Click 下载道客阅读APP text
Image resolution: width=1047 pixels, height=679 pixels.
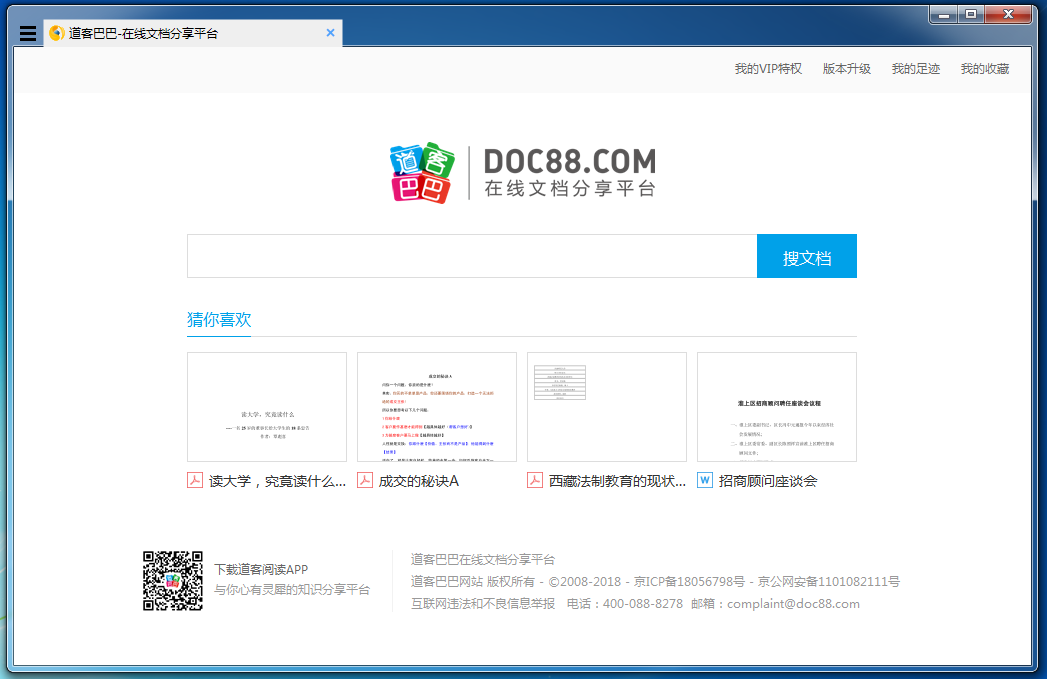coord(261,570)
